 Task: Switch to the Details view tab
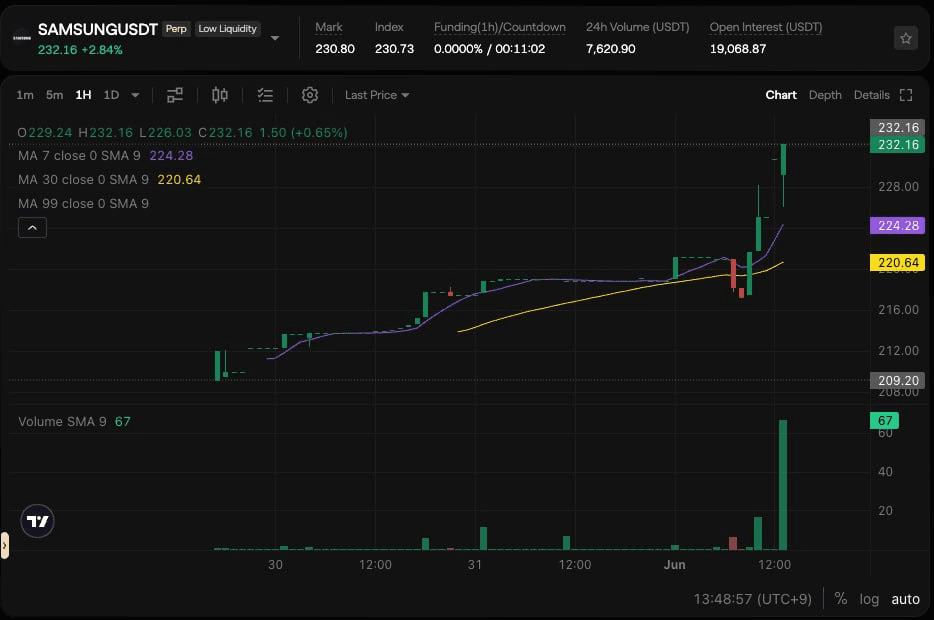(x=871, y=95)
